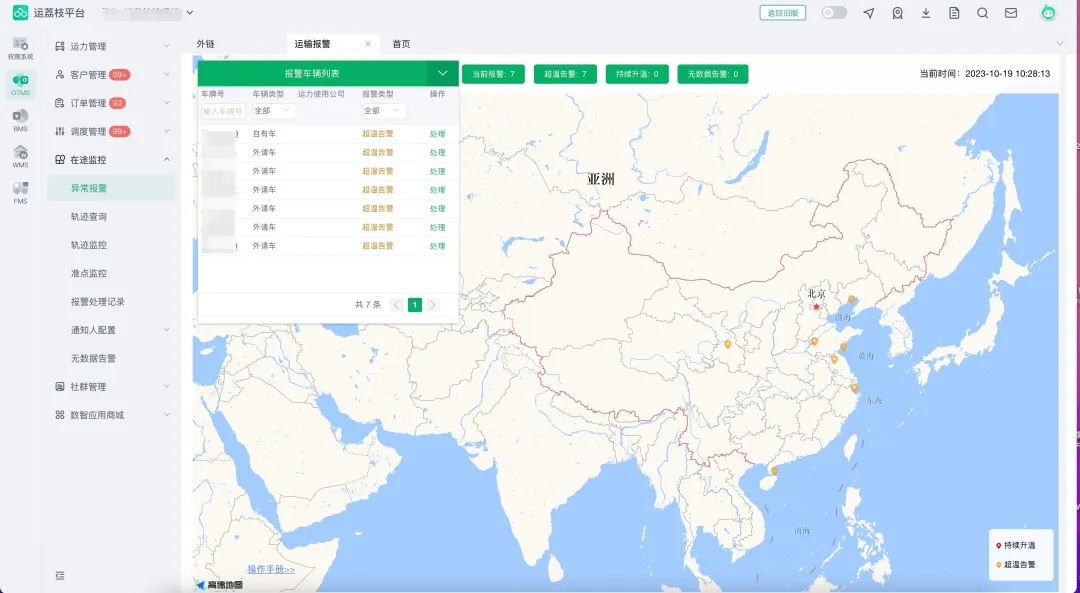Image resolution: width=1080 pixels, height=593 pixels.
Task: Click the orange pin near 东海 coast
Action: tap(854, 388)
